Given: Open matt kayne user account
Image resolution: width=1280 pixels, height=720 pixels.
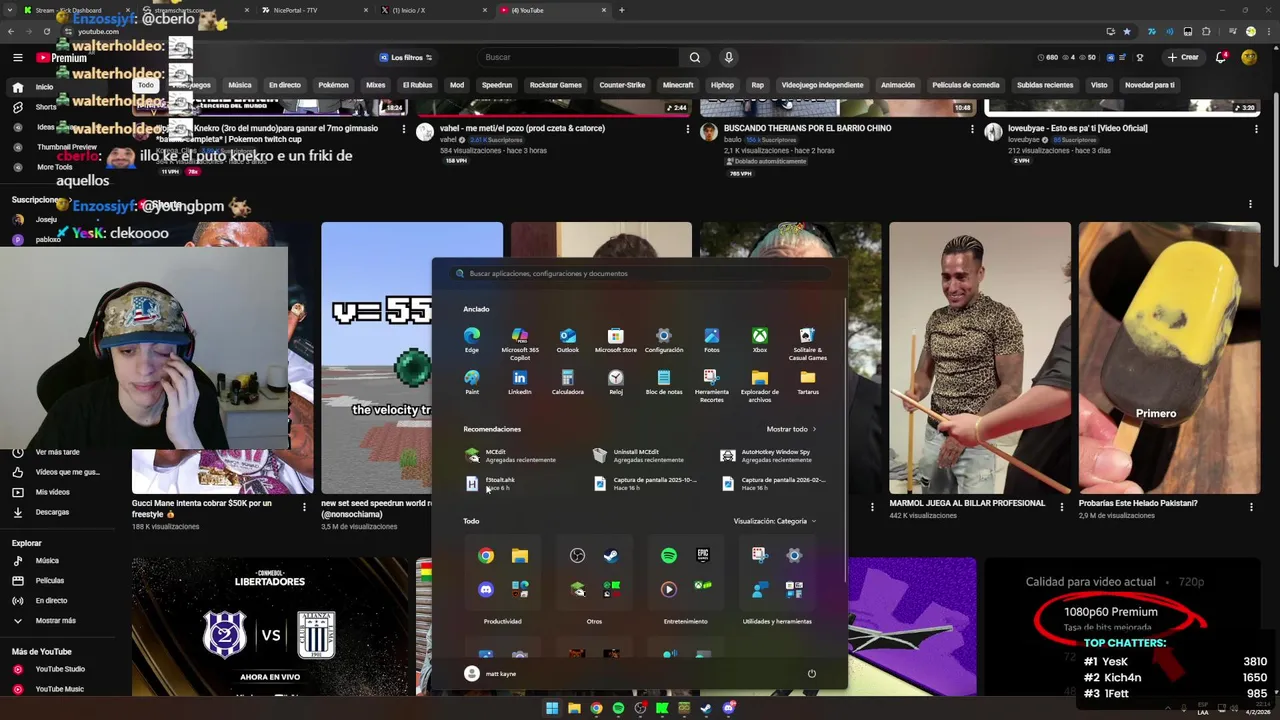Looking at the screenshot, I should click(491, 674).
